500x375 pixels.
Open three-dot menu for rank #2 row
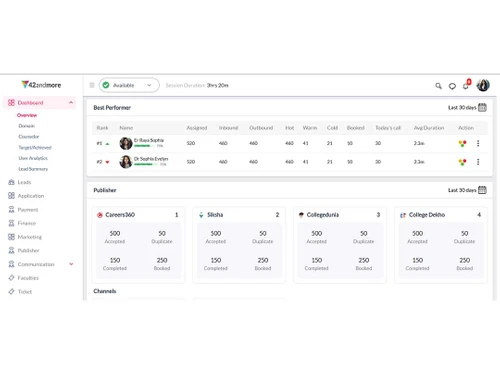(478, 162)
